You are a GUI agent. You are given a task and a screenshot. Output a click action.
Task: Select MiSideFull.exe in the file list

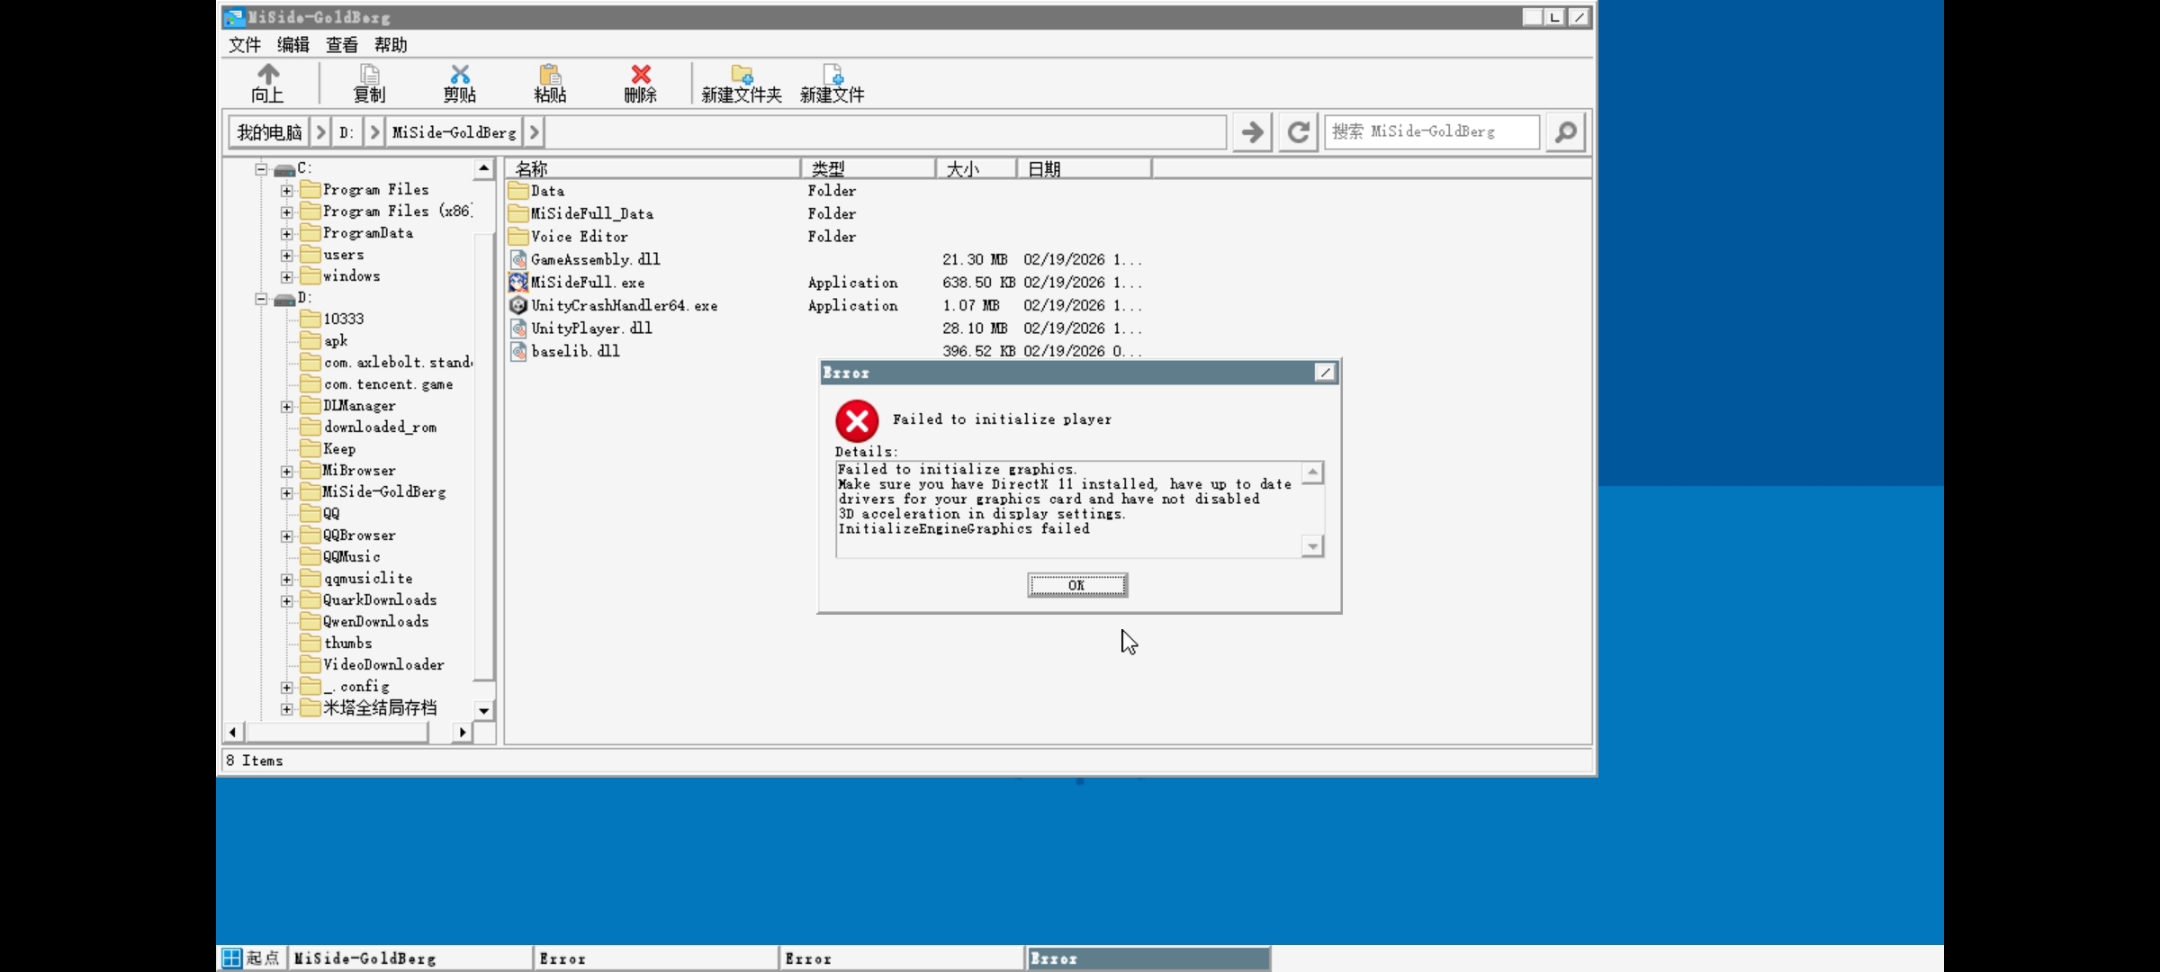point(587,283)
